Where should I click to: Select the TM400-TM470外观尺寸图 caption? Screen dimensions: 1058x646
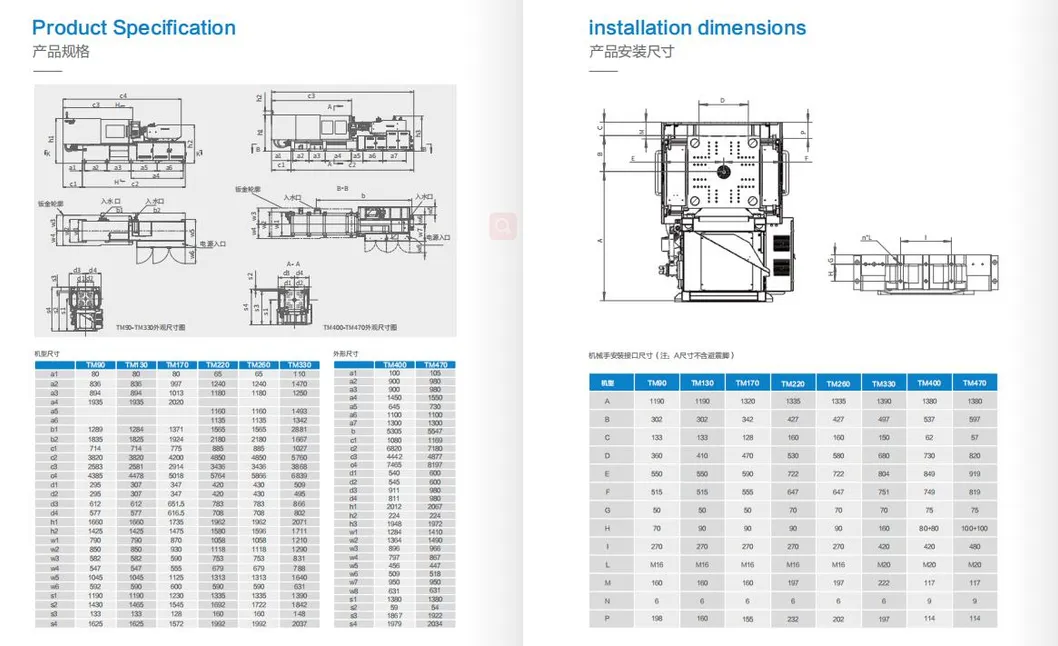click(361, 326)
